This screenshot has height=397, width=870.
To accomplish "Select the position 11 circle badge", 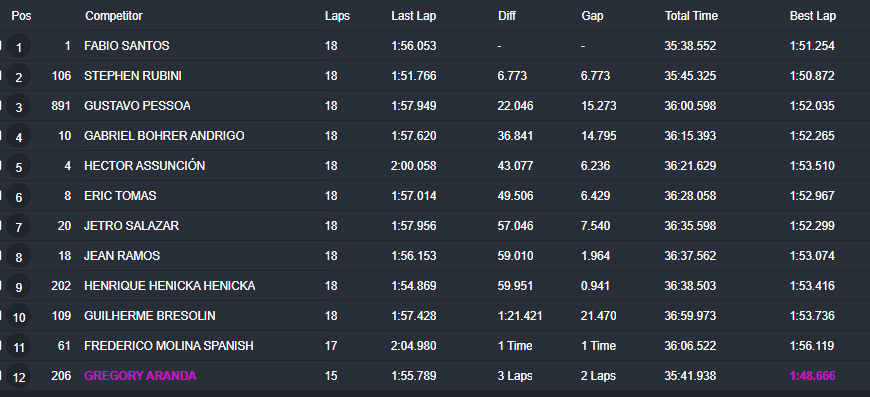I will click(x=19, y=347).
